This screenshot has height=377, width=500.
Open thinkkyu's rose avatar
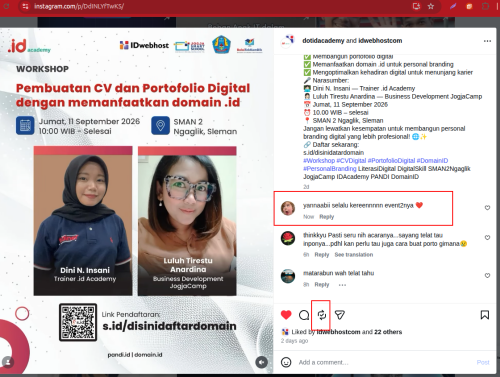click(288, 238)
